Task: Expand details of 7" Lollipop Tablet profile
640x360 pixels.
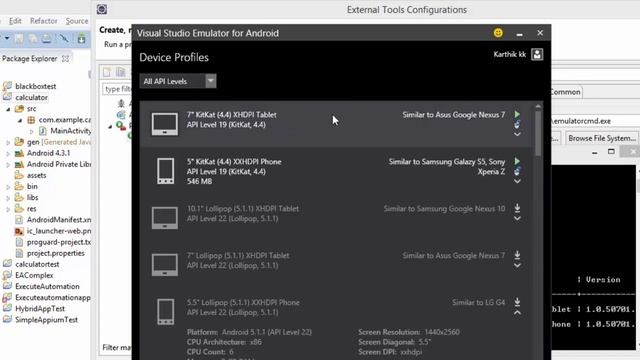Action: click(517, 265)
